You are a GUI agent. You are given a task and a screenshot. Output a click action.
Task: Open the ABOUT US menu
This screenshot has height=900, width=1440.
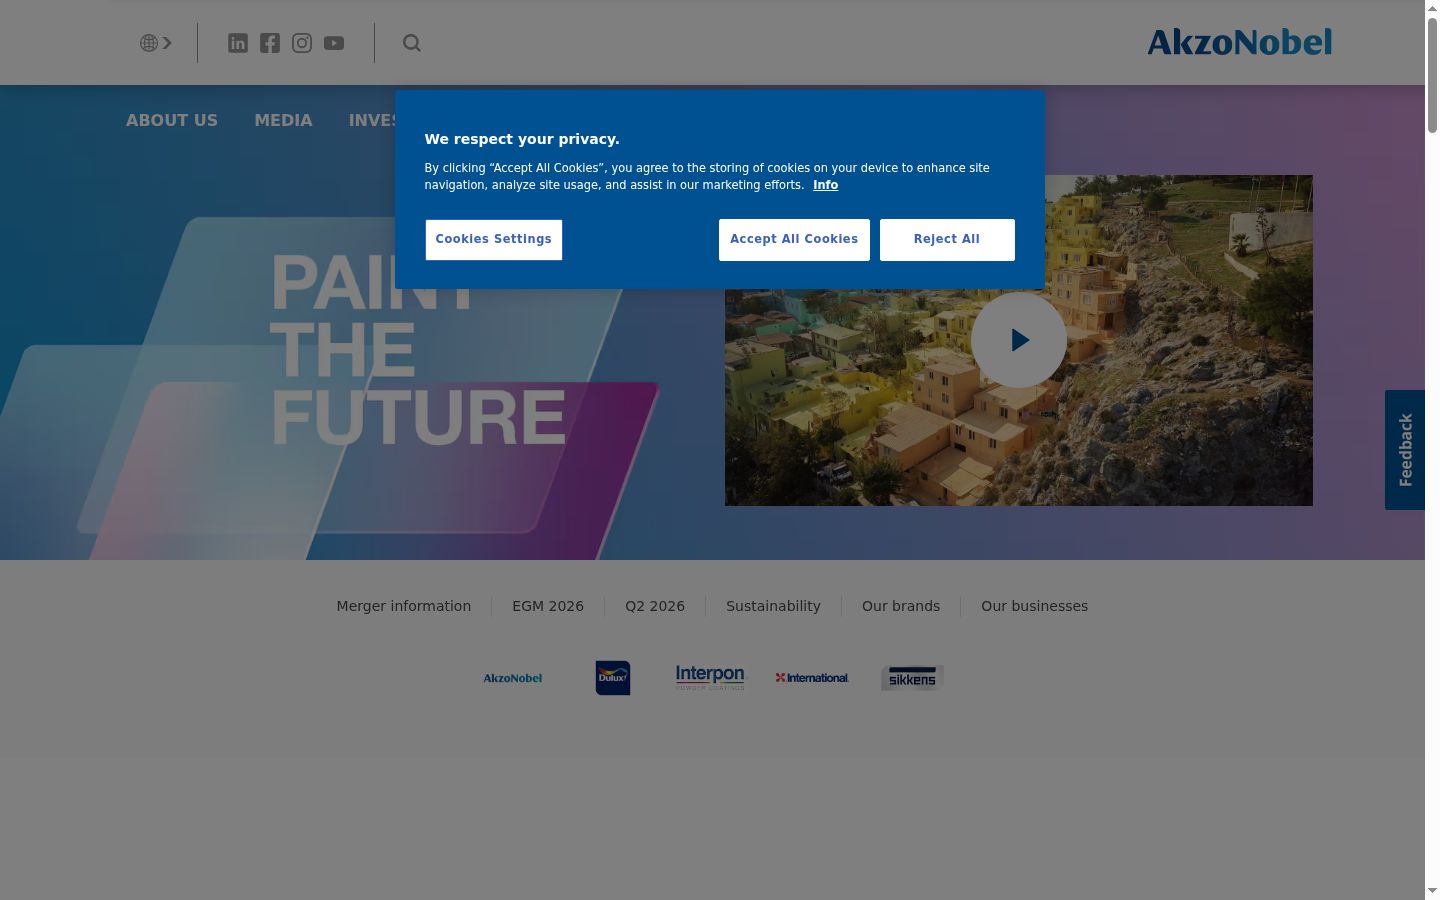(x=172, y=120)
